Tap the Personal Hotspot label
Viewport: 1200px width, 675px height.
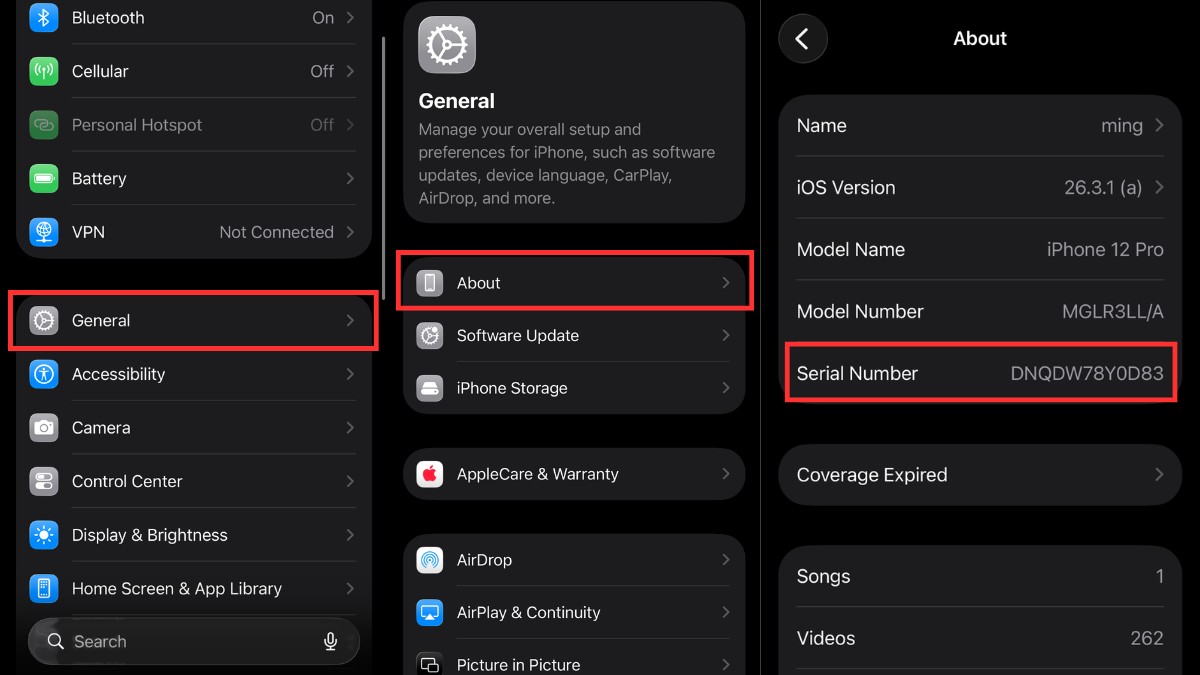[x=137, y=125]
